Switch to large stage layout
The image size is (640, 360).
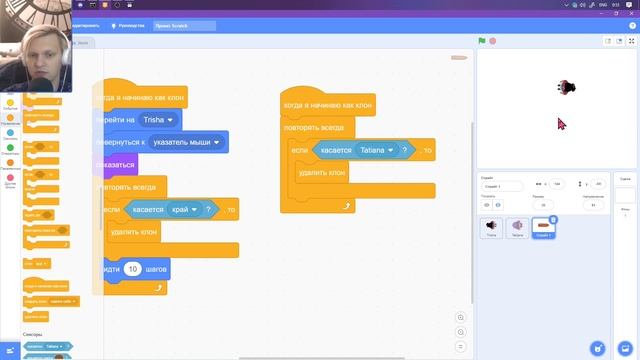[x=619, y=41]
